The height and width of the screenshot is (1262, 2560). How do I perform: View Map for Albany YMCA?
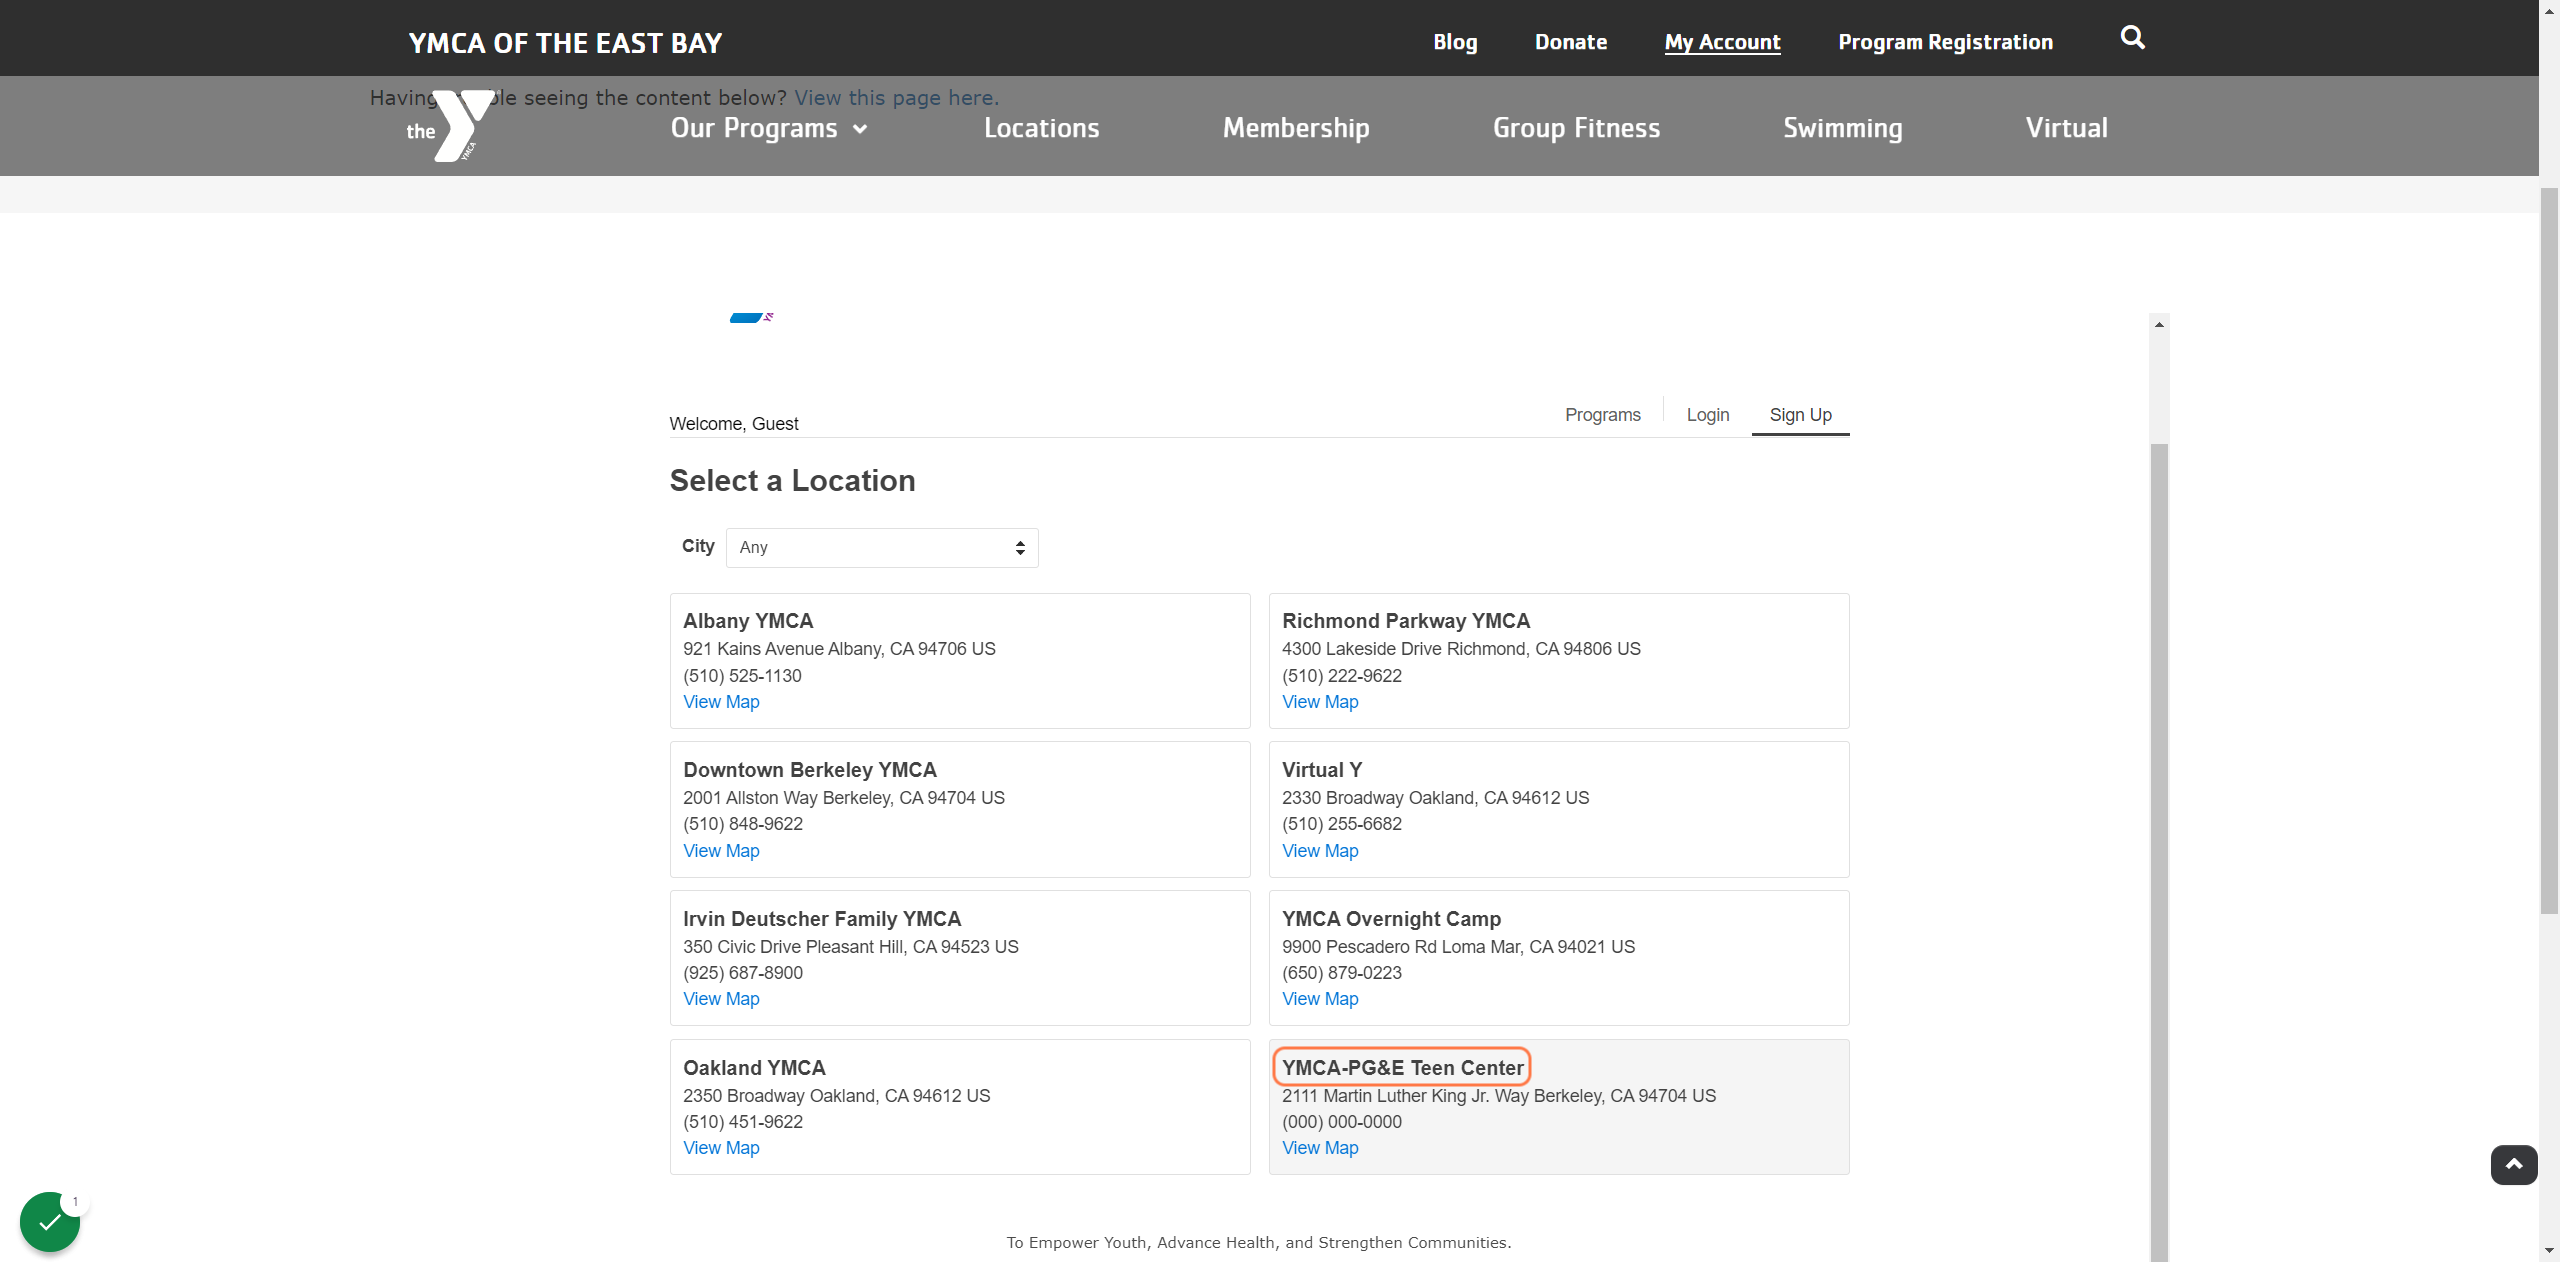click(721, 702)
